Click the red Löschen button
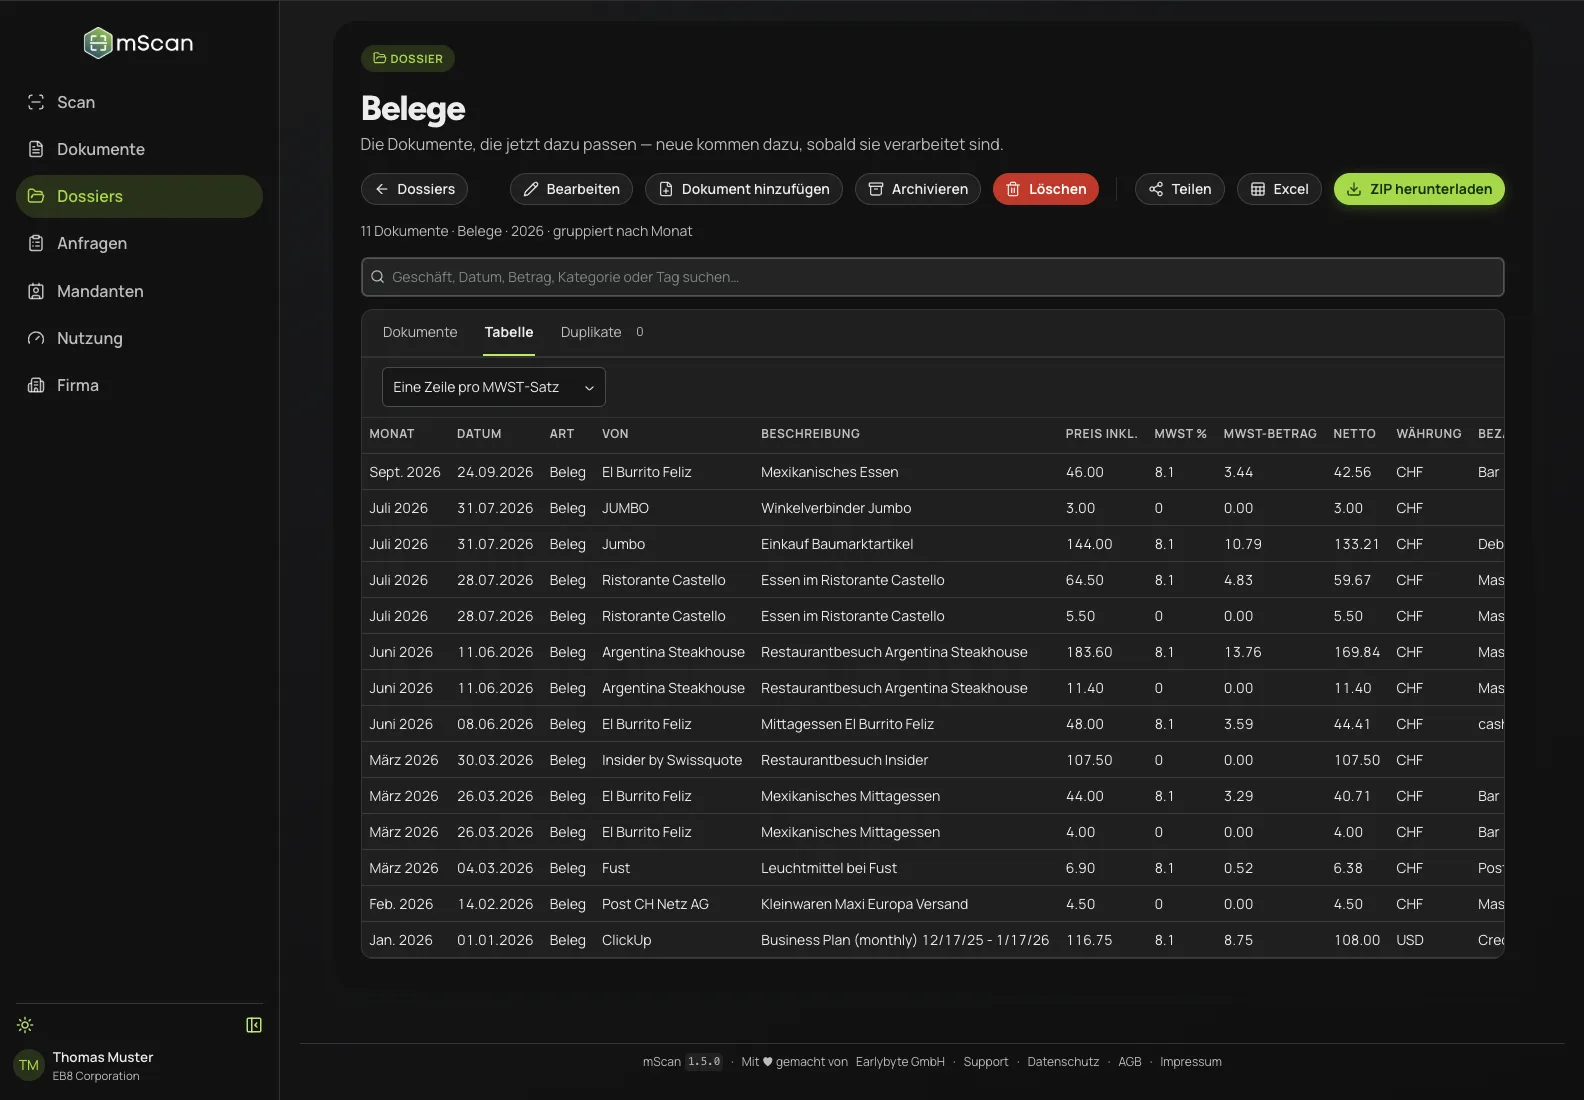Screen dimensions: 1584x1100 coord(1046,189)
